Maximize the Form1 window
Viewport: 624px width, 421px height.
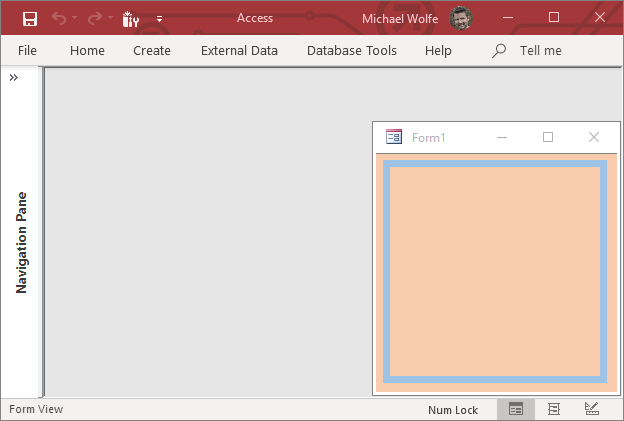click(x=548, y=137)
